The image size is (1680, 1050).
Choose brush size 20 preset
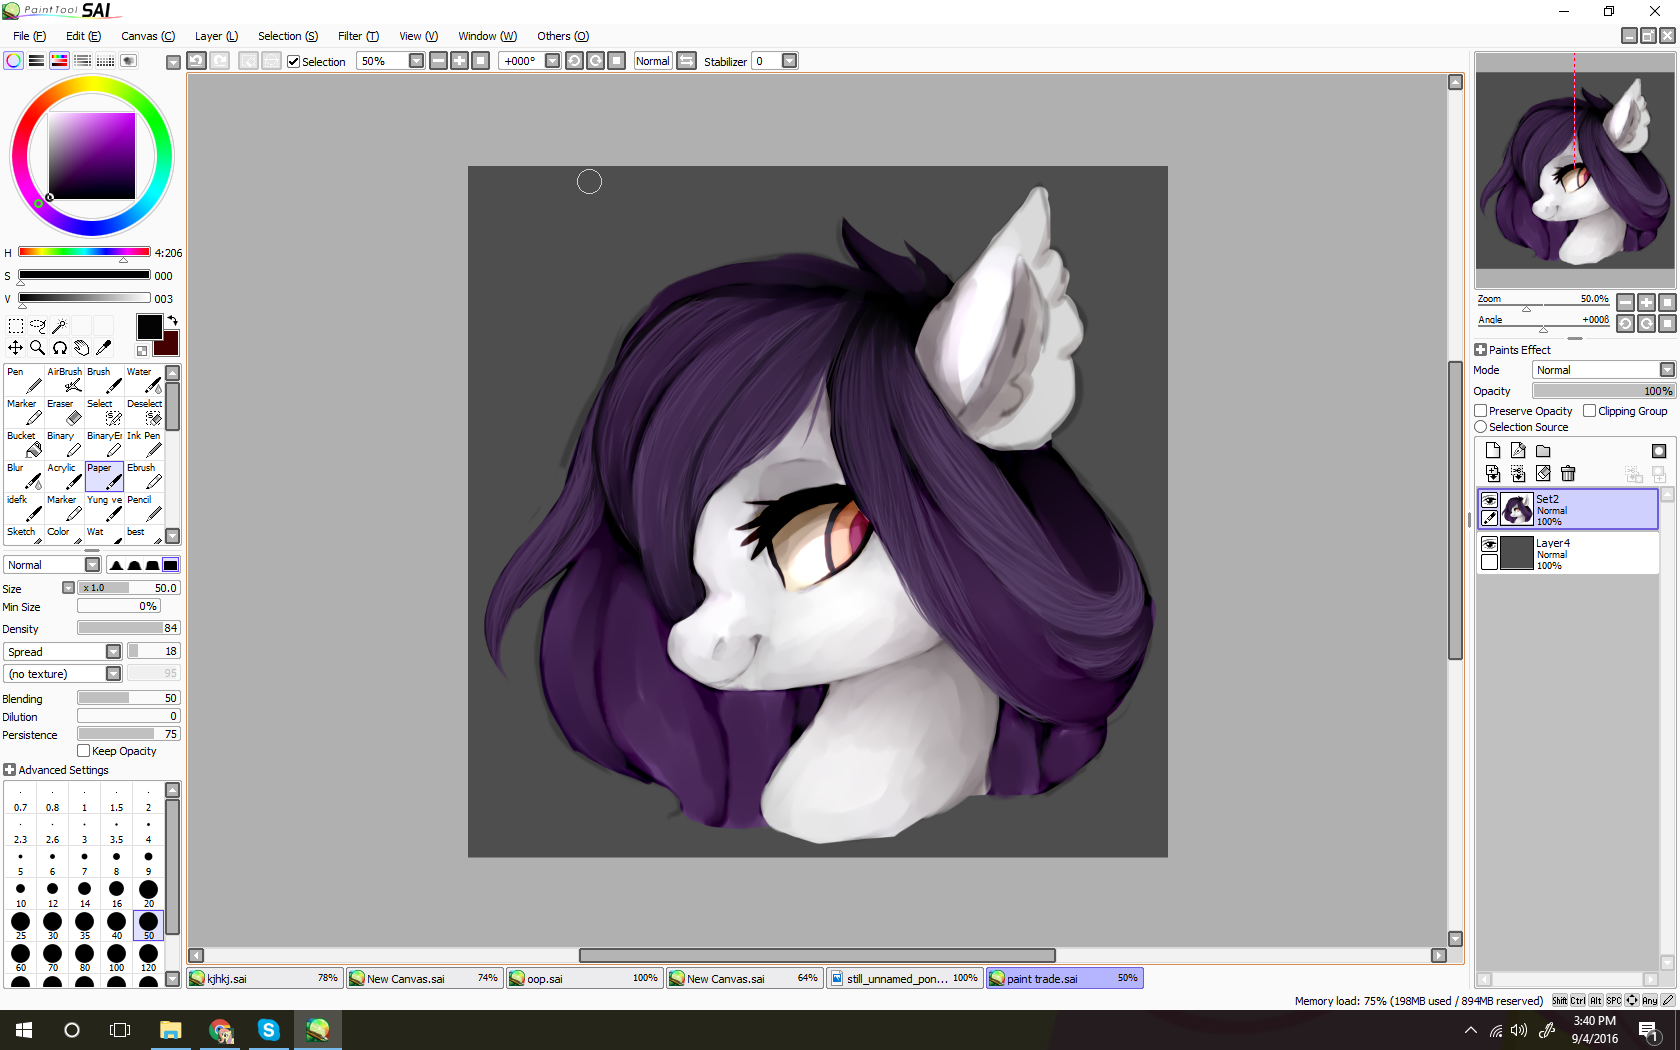(148, 892)
